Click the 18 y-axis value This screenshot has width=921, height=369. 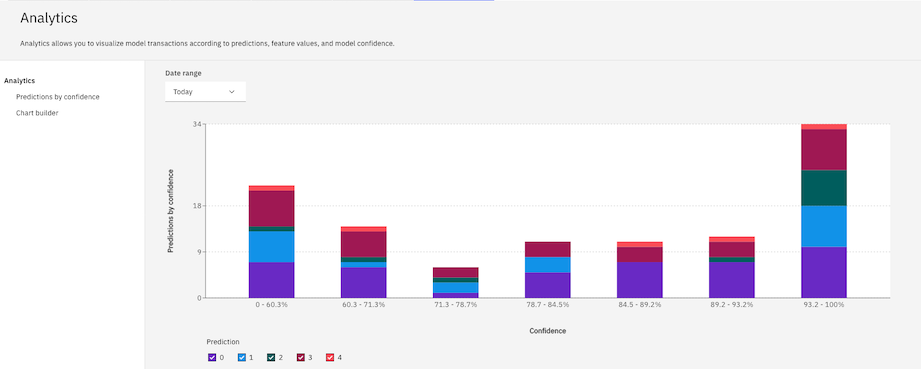click(x=198, y=206)
